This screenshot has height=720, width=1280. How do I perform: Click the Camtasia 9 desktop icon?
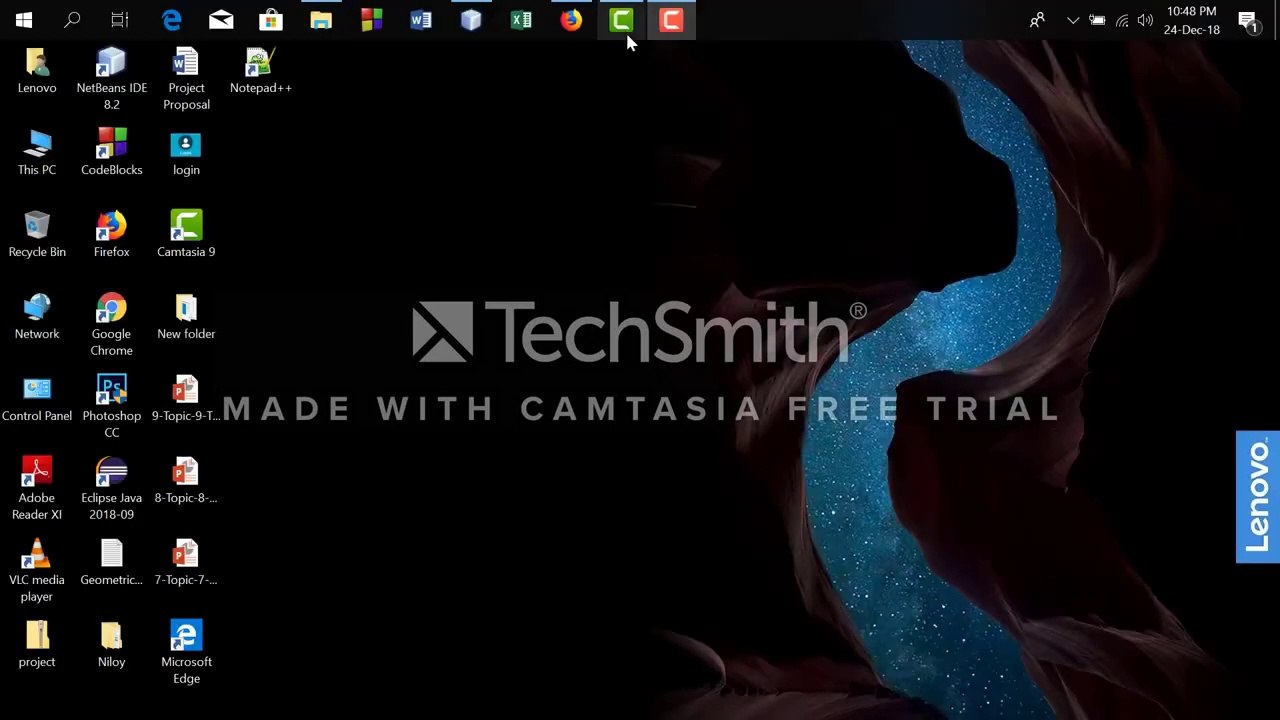coord(186,228)
